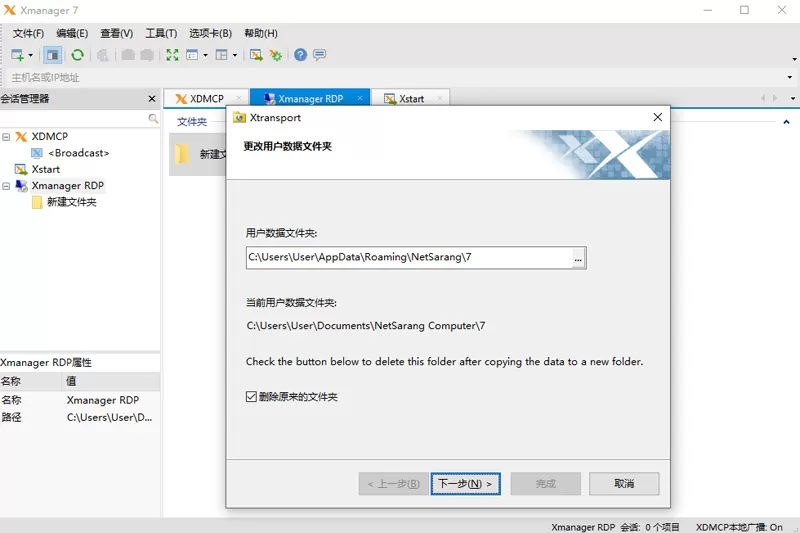This screenshot has width=800, height=533.
Task: Click the 值 column header
Action: click(112, 382)
